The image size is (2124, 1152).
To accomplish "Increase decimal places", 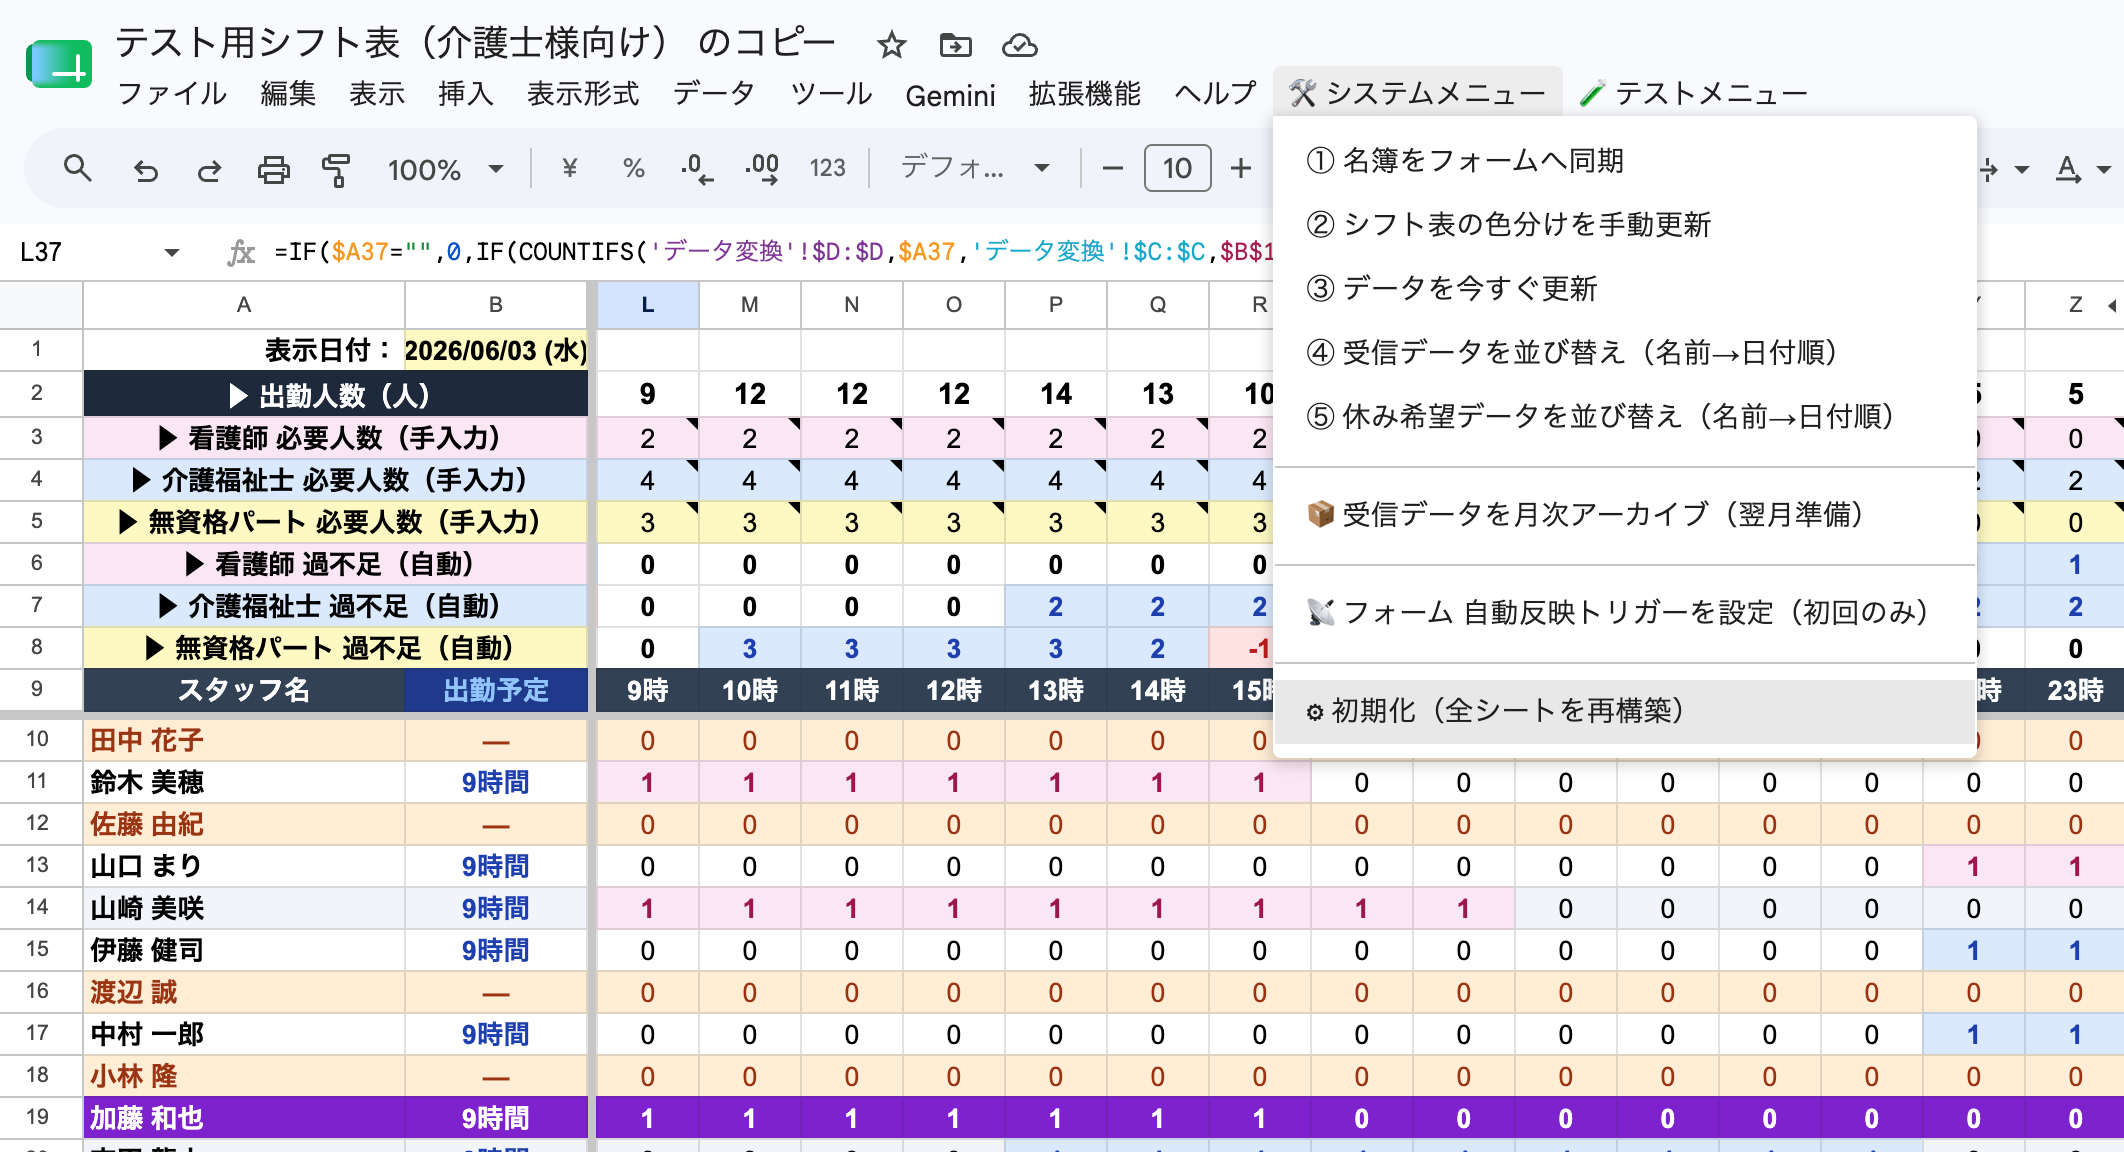I will pos(762,168).
